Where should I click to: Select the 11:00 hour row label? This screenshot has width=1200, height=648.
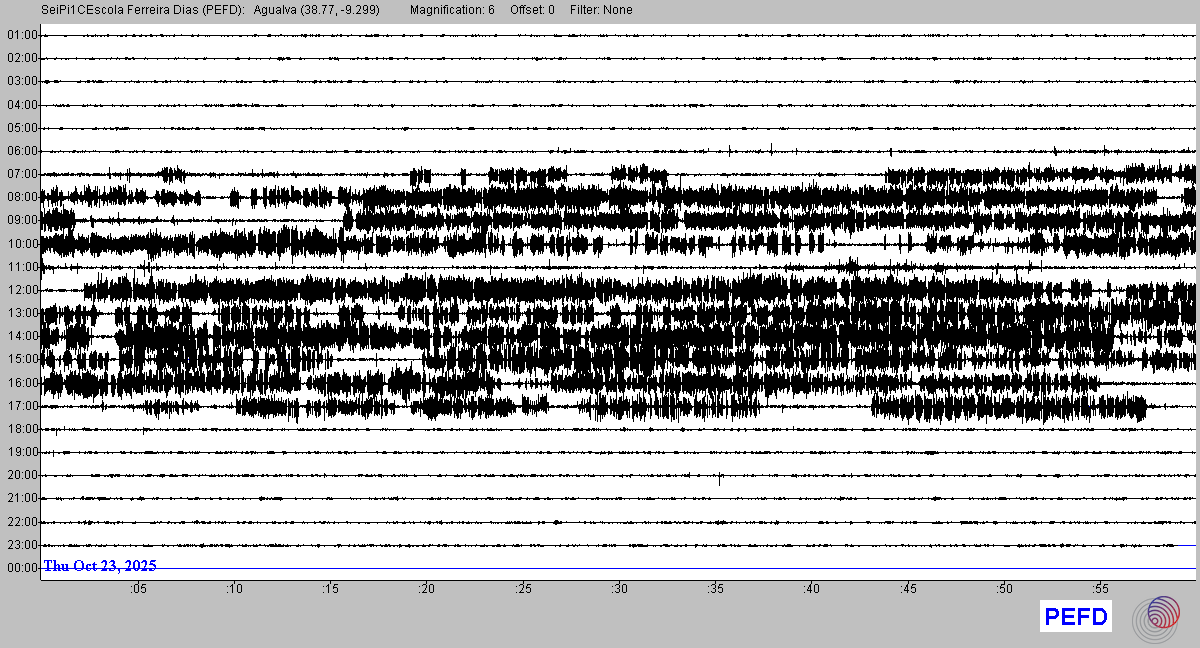point(21,267)
